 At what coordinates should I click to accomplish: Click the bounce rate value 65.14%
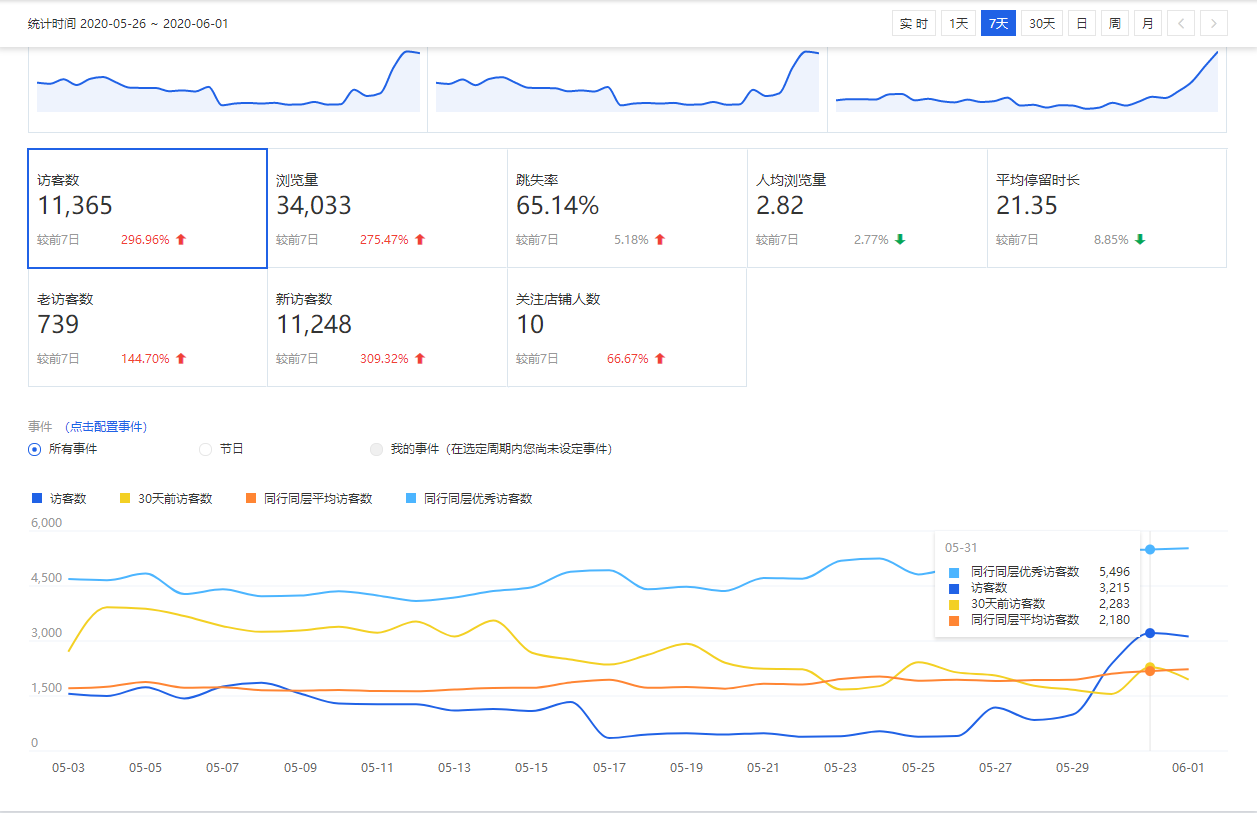click(557, 206)
